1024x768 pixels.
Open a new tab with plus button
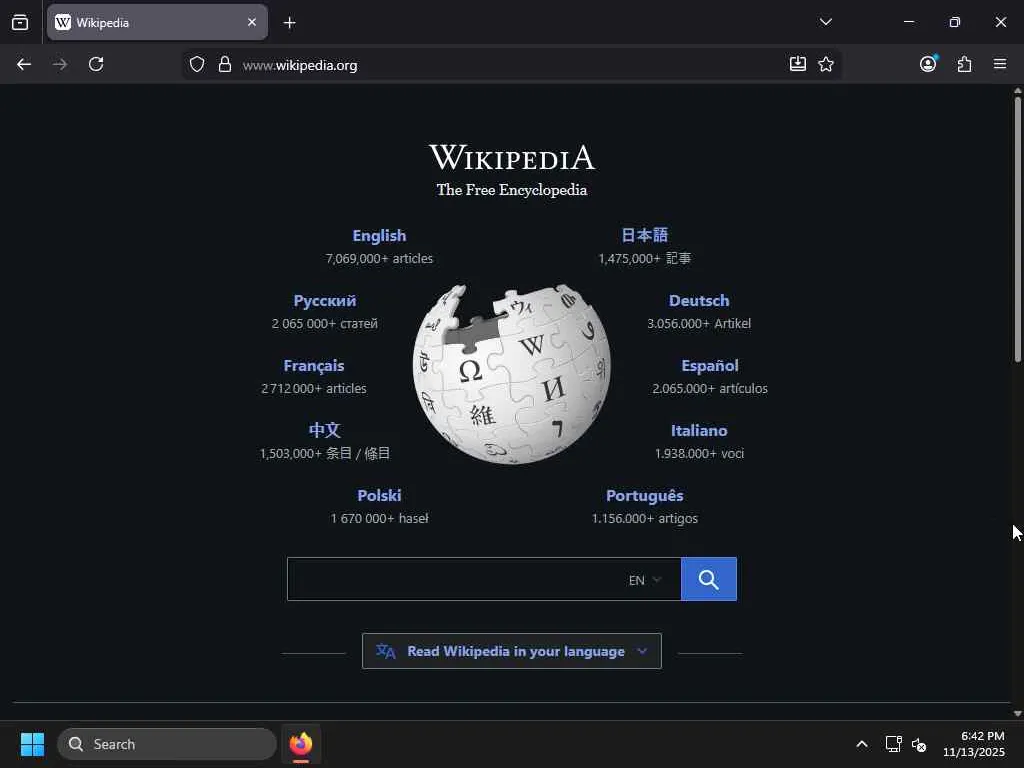click(x=289, y=23)
